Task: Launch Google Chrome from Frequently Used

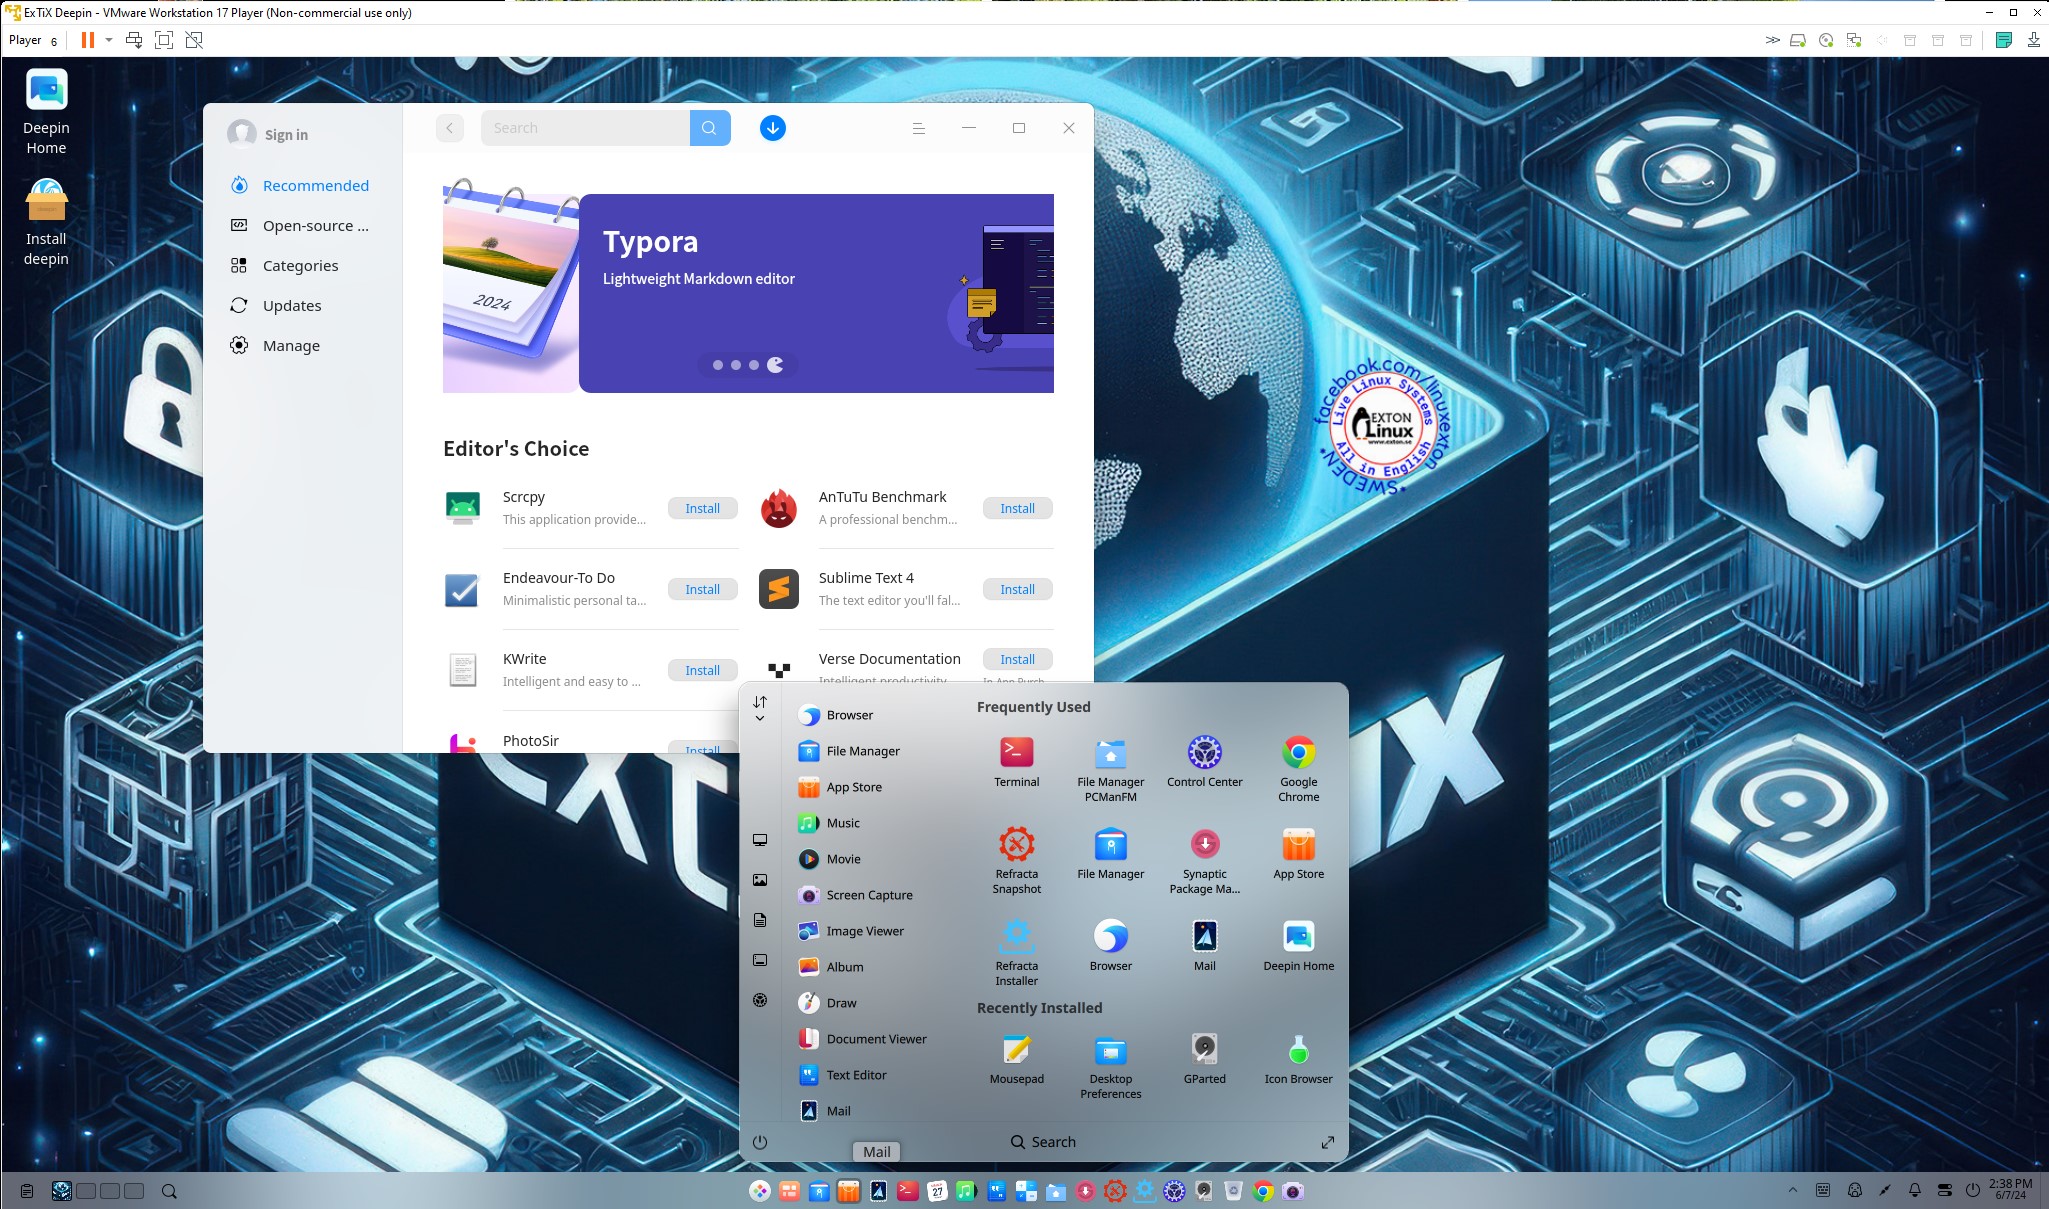Action: click(1298, 769)
